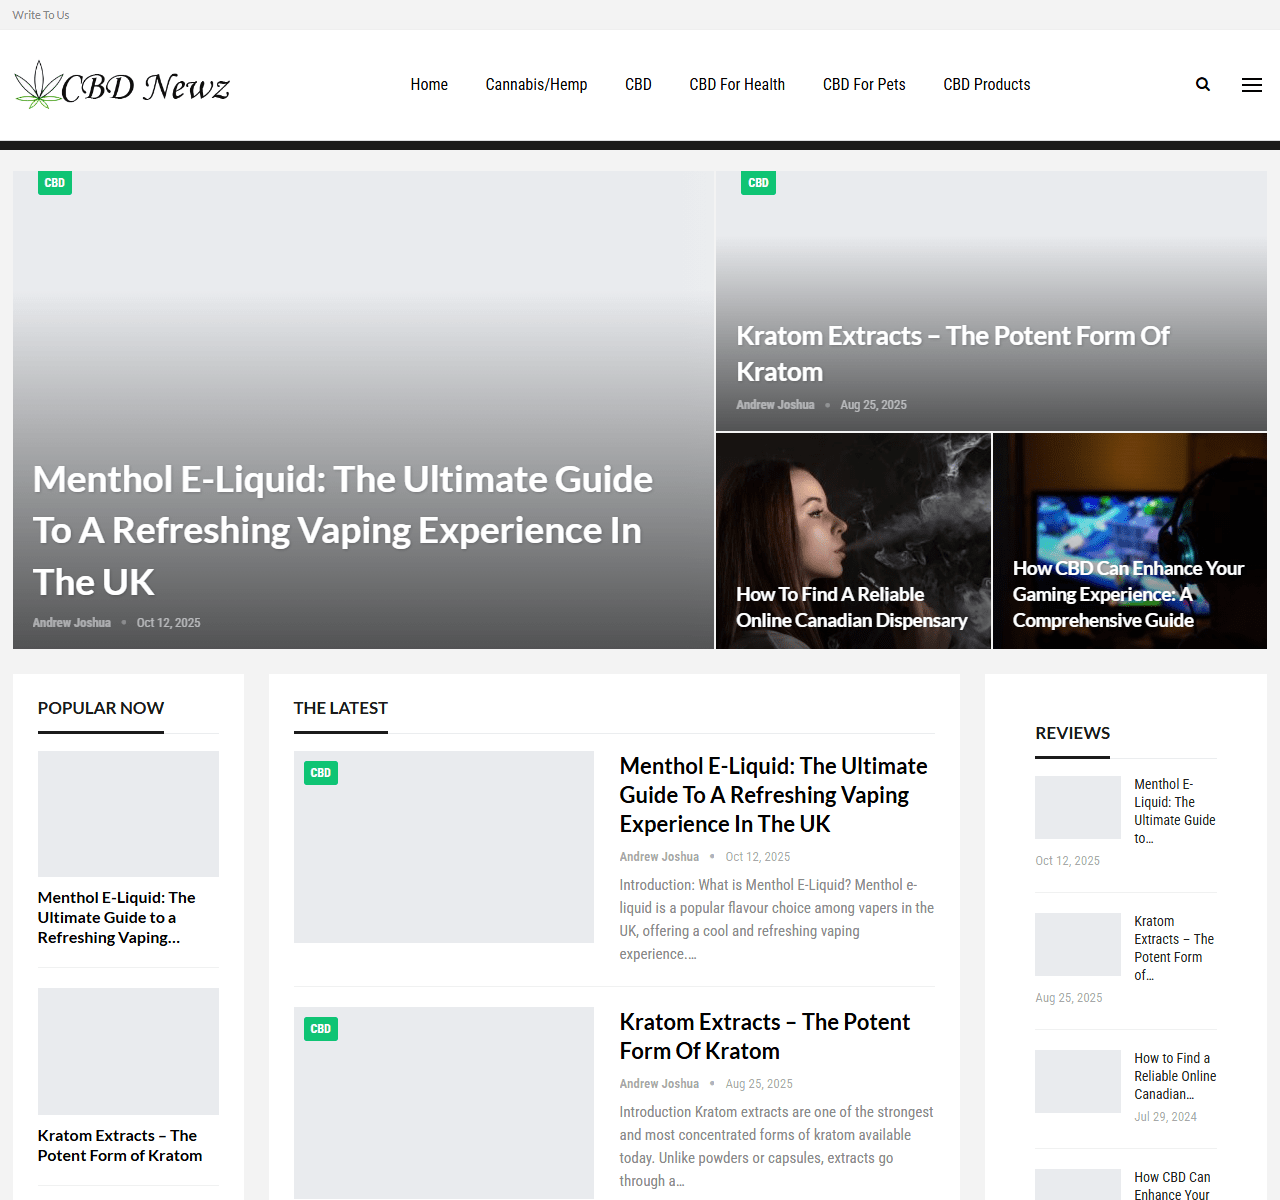Click the search magnifier icon
The height and width of the screenshot is (1200, 1280).
tap(1203, 85)
